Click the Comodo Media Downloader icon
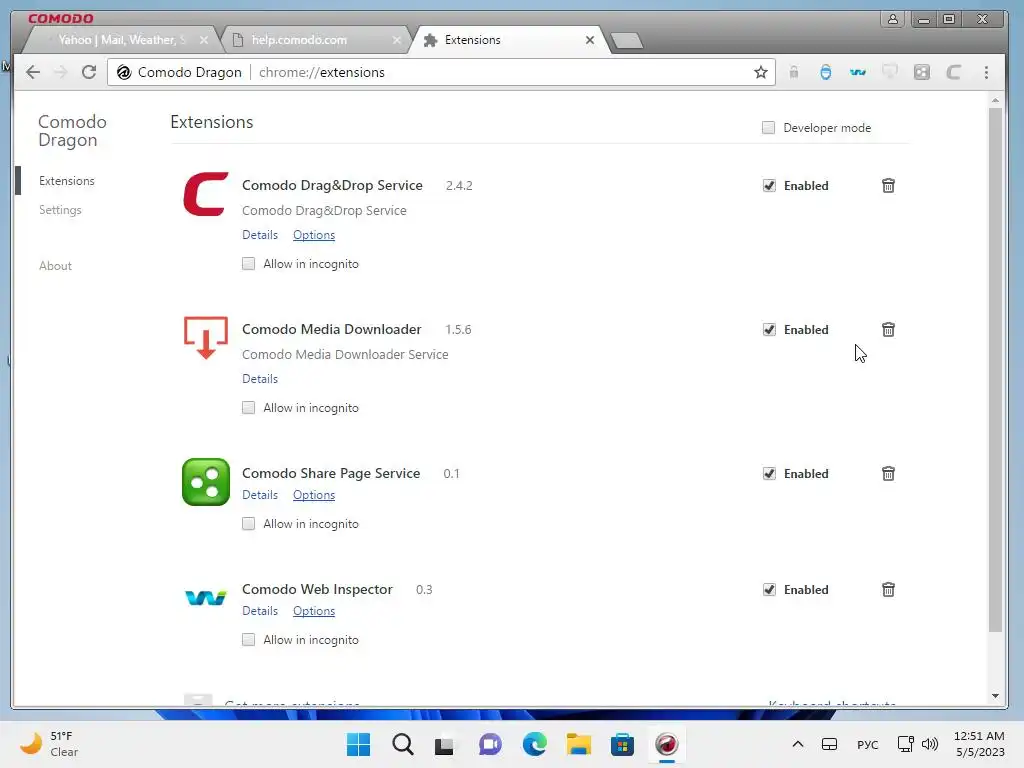 (x=206, y=338)
